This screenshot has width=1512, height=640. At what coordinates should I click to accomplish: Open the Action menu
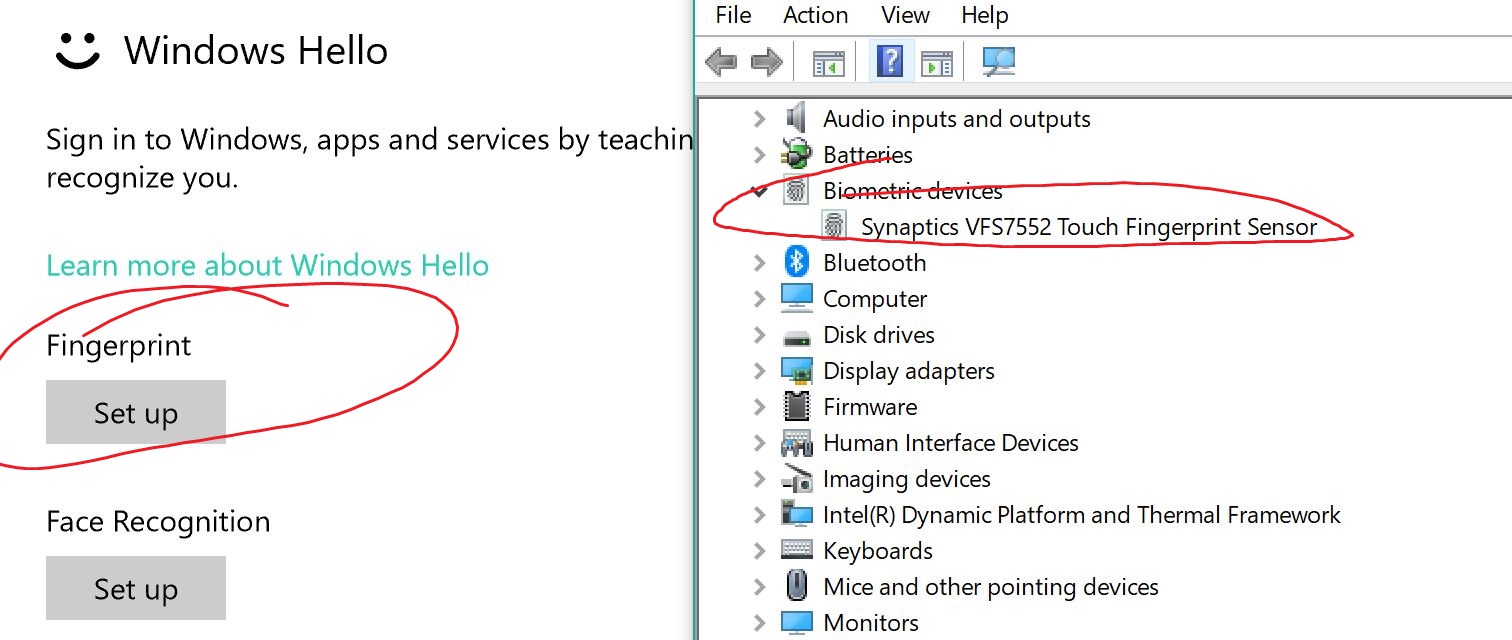tap(815, 15)
